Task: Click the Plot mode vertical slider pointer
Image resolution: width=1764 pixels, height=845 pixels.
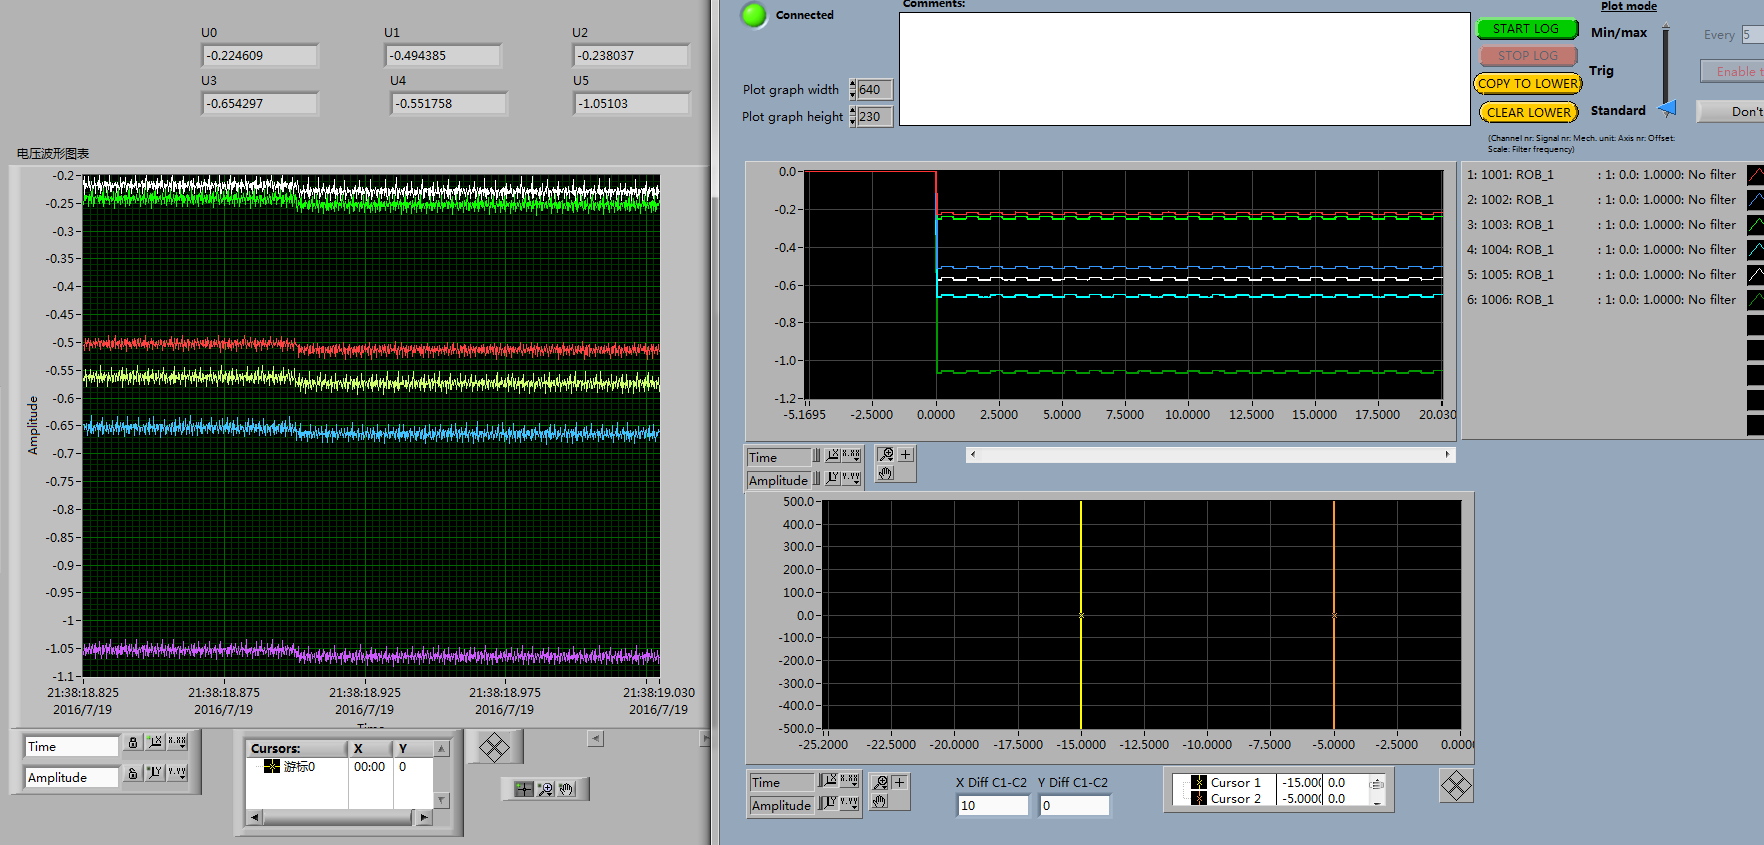Action: pyautogui.click(x=1667, y=108)
